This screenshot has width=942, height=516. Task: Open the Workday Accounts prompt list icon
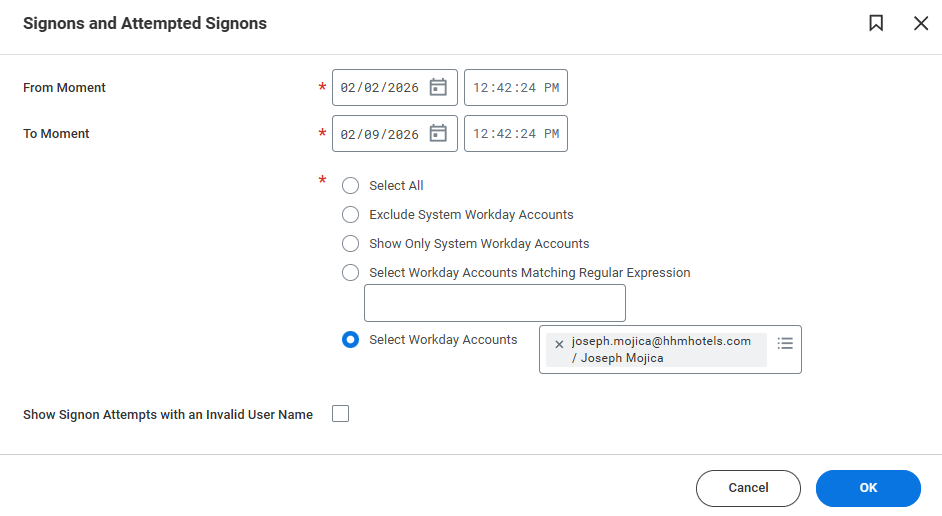(785, 343)
